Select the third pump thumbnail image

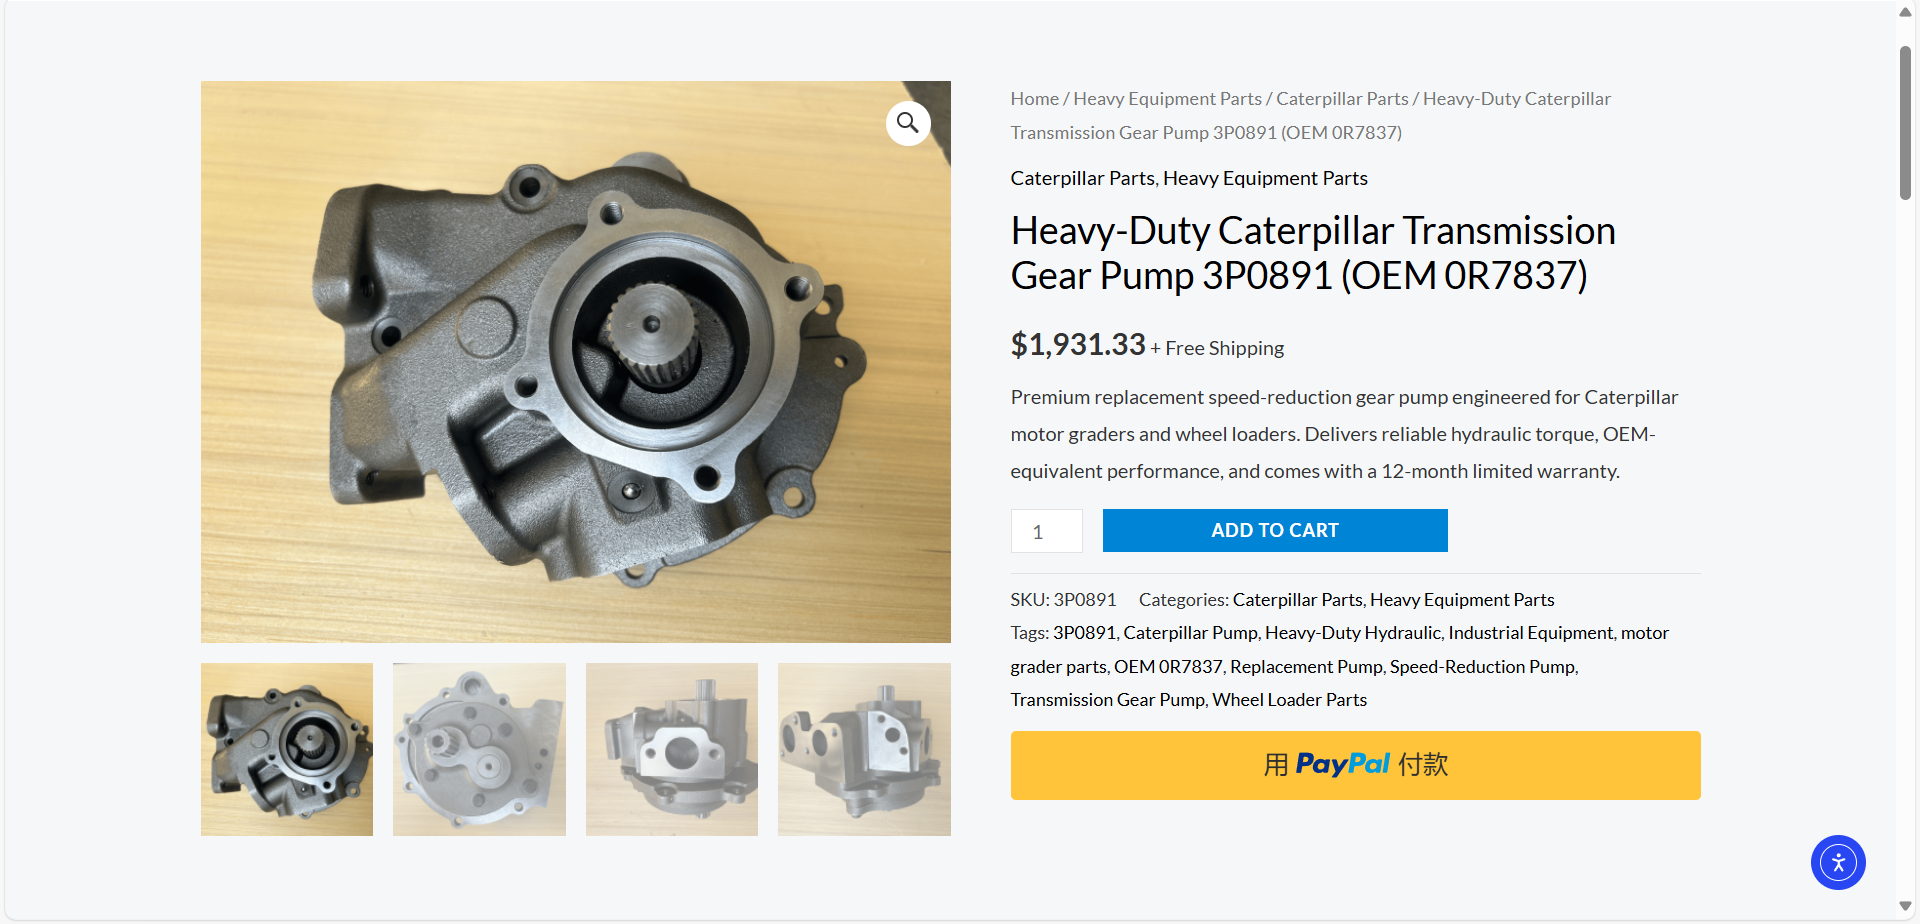[672, 749]
